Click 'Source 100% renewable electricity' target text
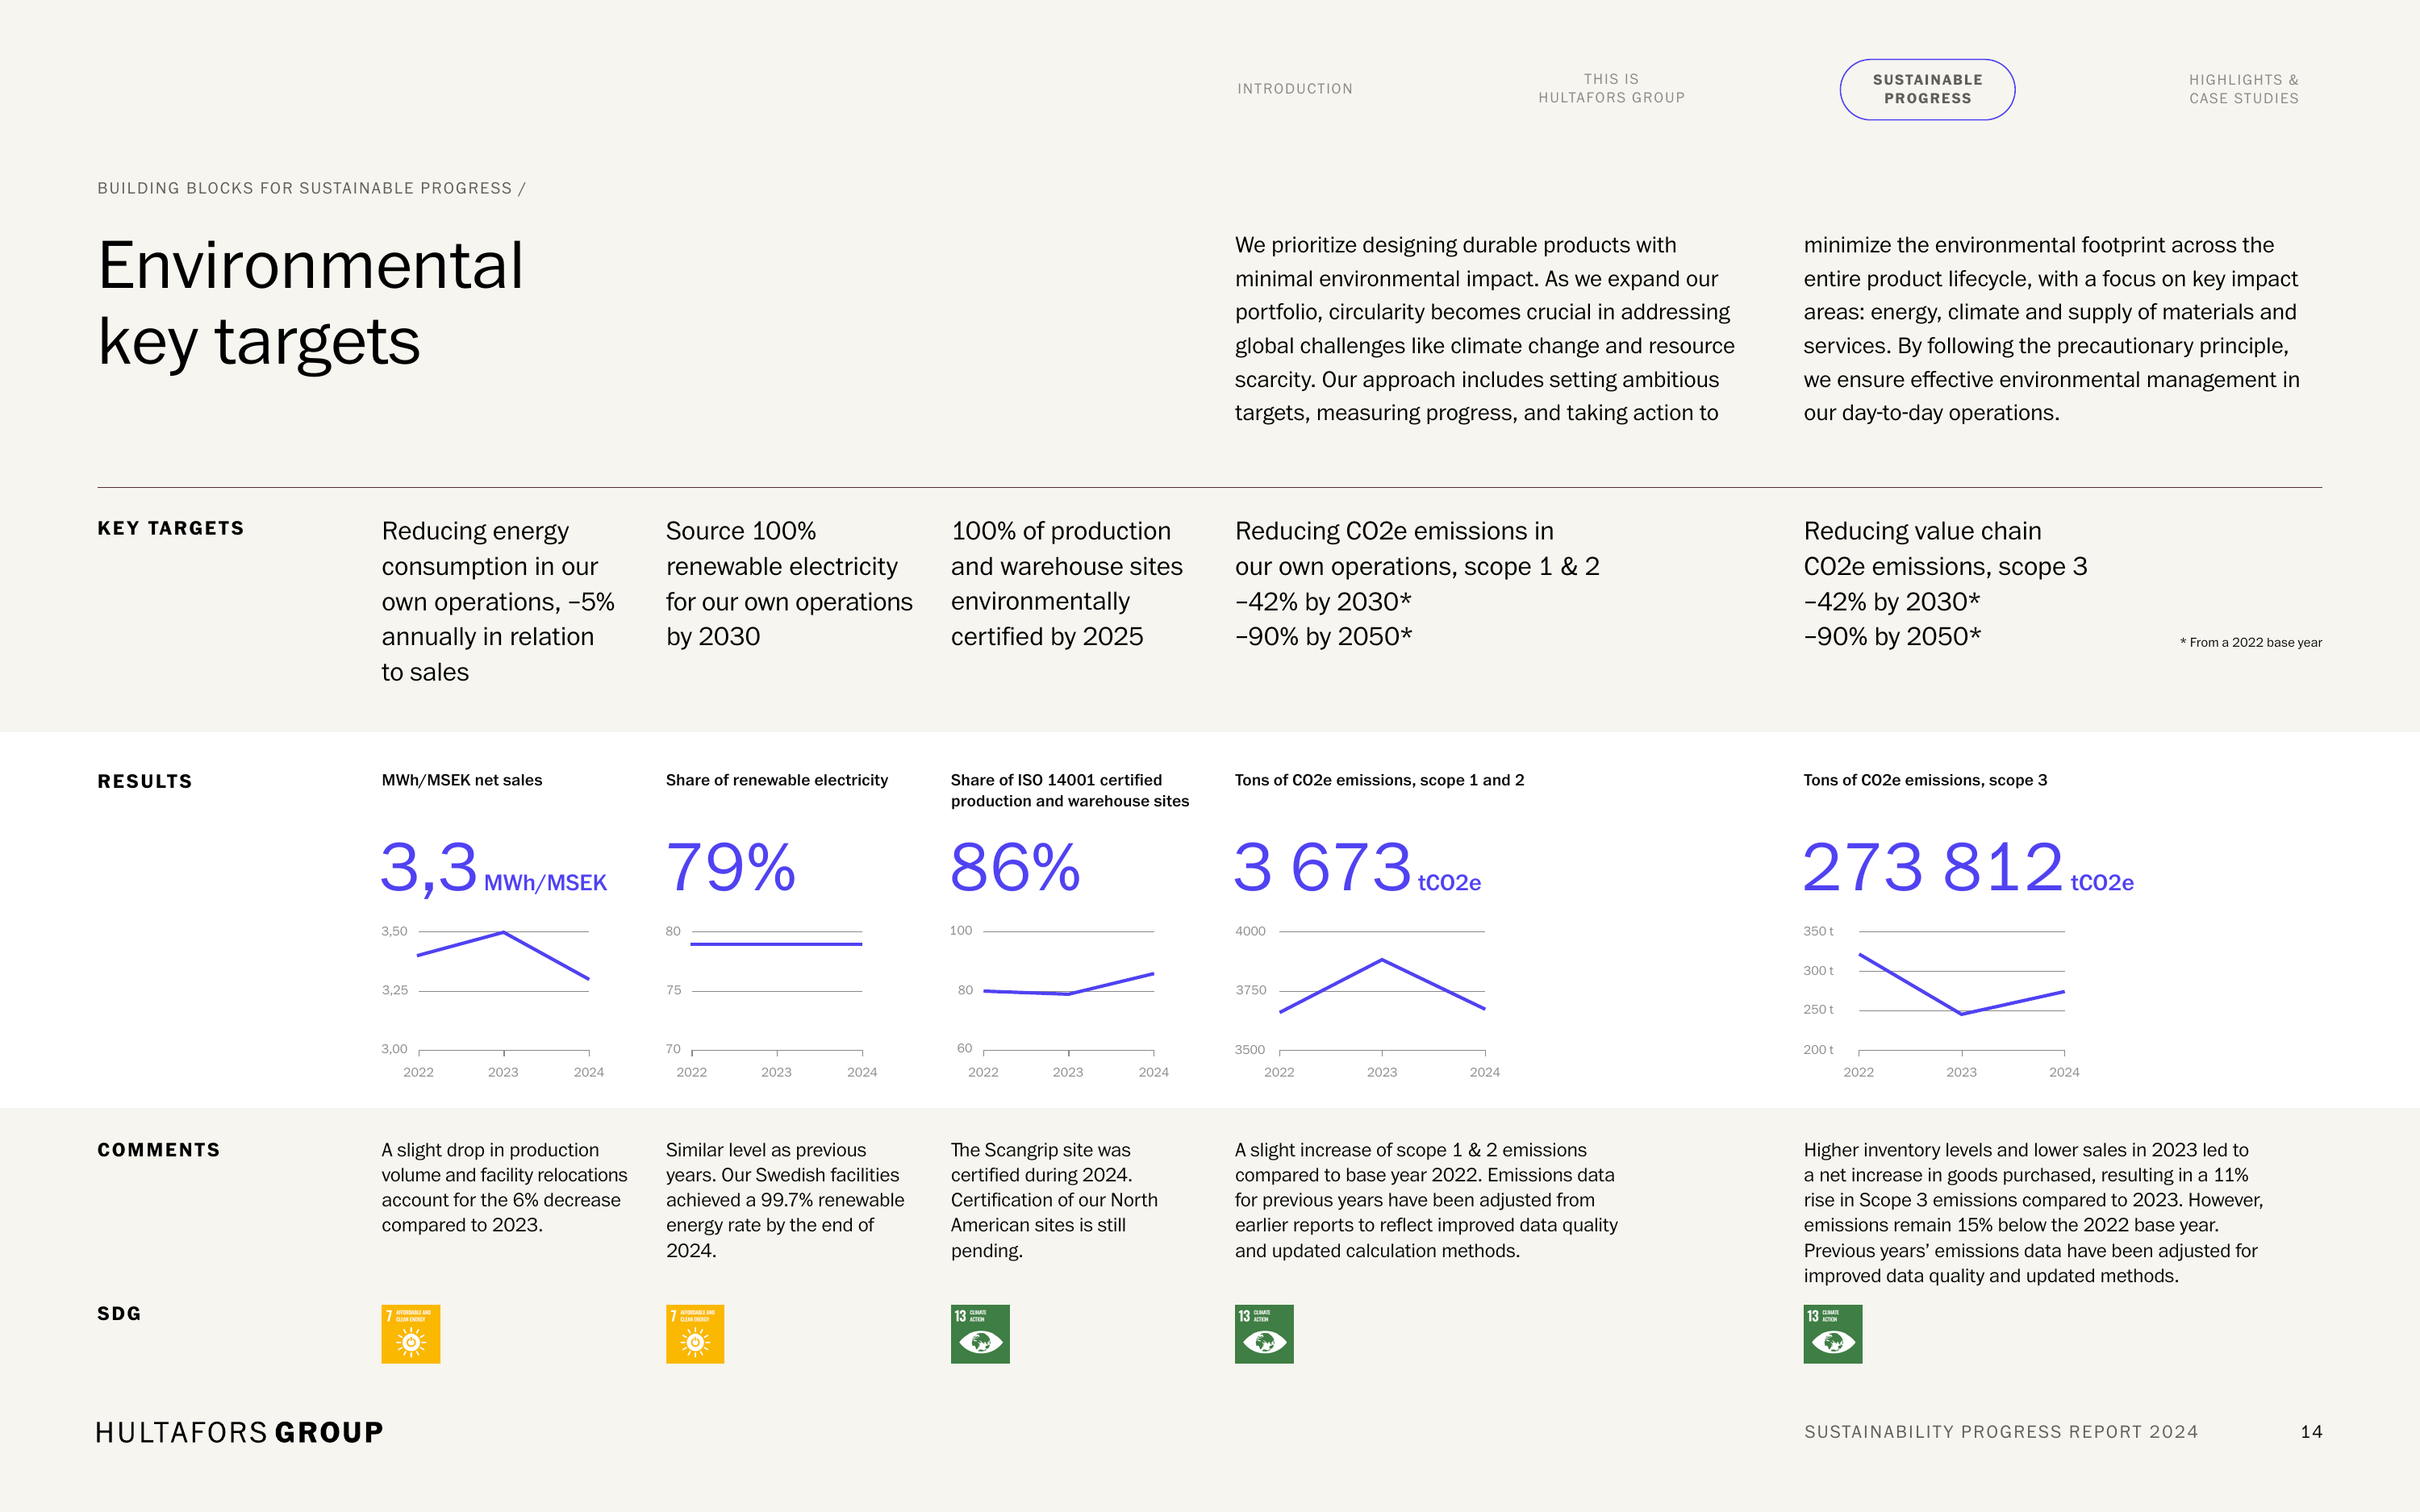Viewport: 2420px width, 1512px height. click(789, 584)
